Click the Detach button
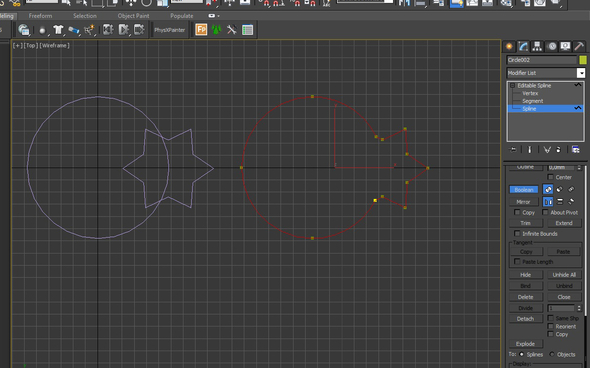Viewport: 590px width, 368px height. [x=525, y=319]
